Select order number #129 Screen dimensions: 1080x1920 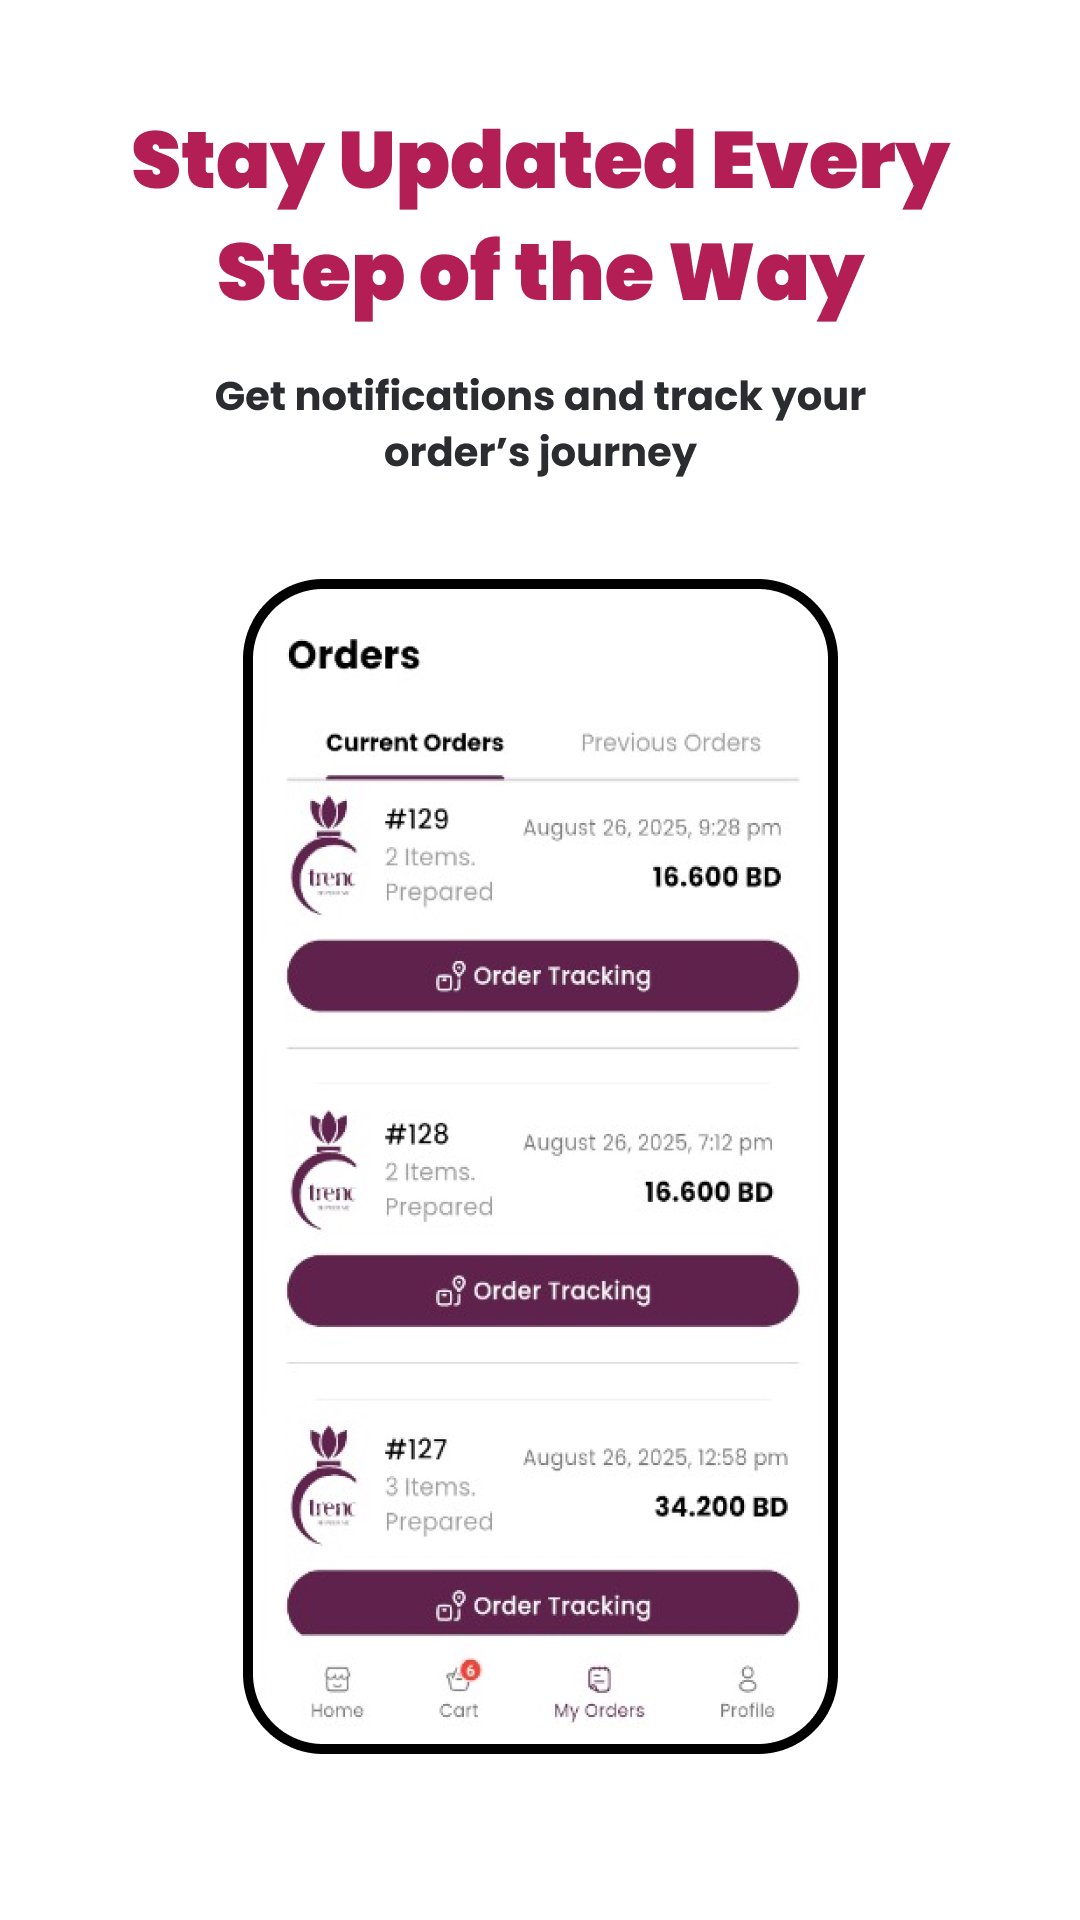pyautogui.click(x=417, y=819)
